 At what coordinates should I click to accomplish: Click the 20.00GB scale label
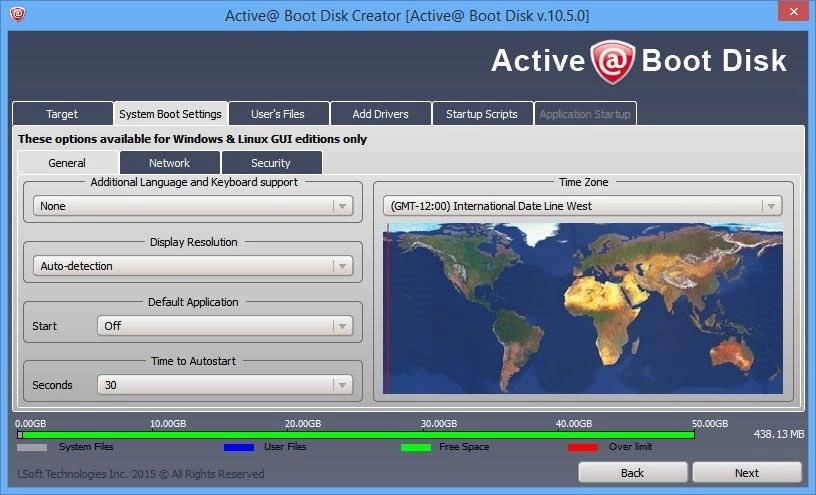coord(303,423)
